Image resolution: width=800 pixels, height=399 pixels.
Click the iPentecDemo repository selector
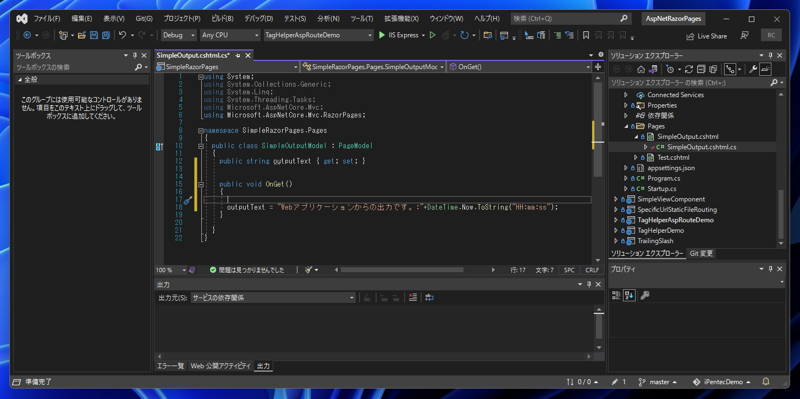point(721,382)
